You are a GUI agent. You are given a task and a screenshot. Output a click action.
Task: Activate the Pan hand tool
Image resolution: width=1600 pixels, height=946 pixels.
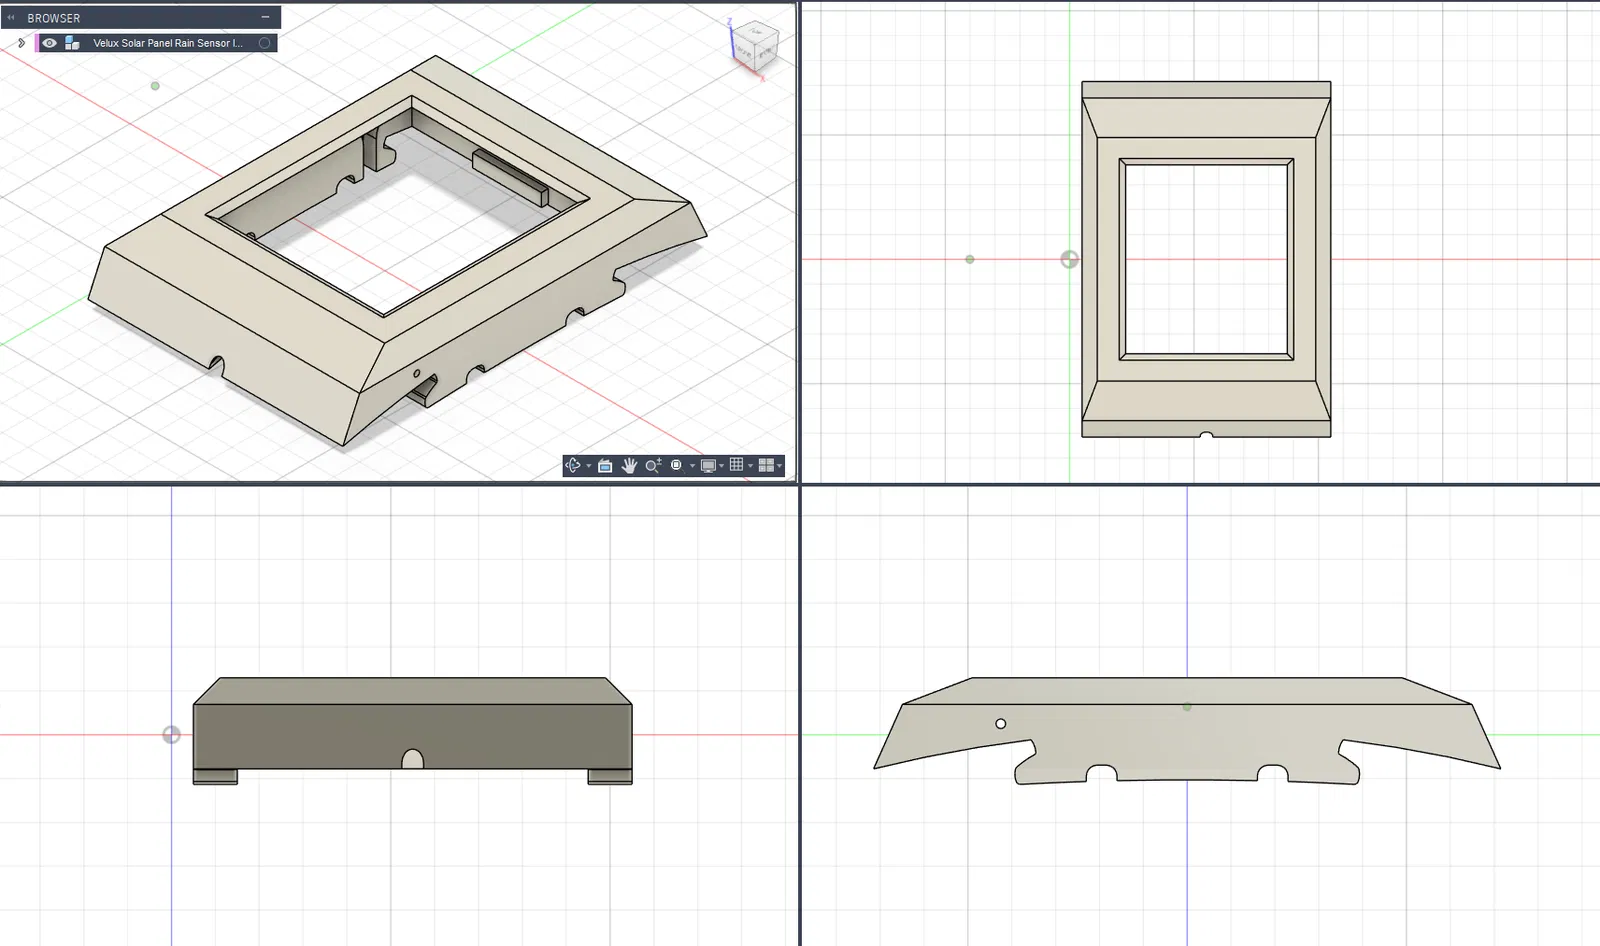[629, 466]
